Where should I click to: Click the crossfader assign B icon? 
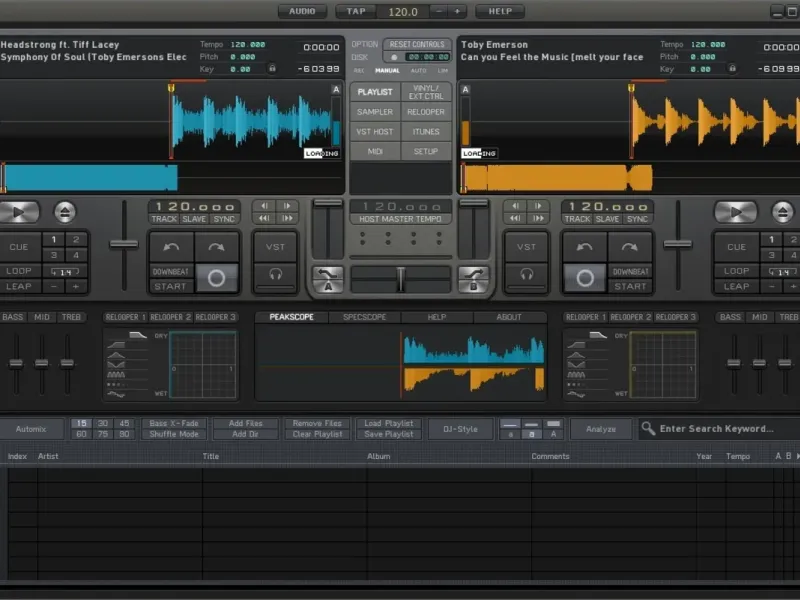473,278
